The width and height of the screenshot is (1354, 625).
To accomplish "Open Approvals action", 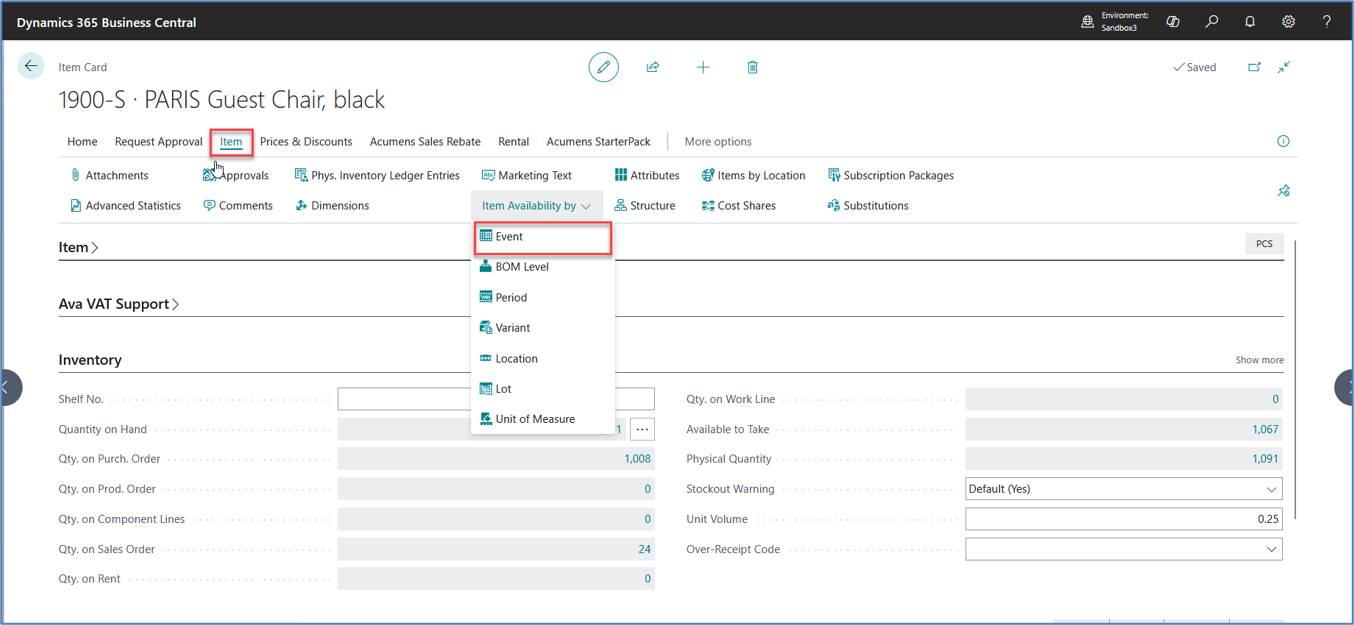I will coord(236,175).
